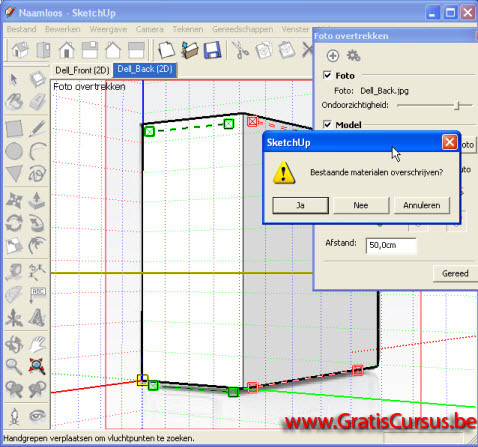Image resolution: width=478 pixels, height=447 pixels.
Task: Open the Gereedschappen menu
Action: (x=243, y=29)
